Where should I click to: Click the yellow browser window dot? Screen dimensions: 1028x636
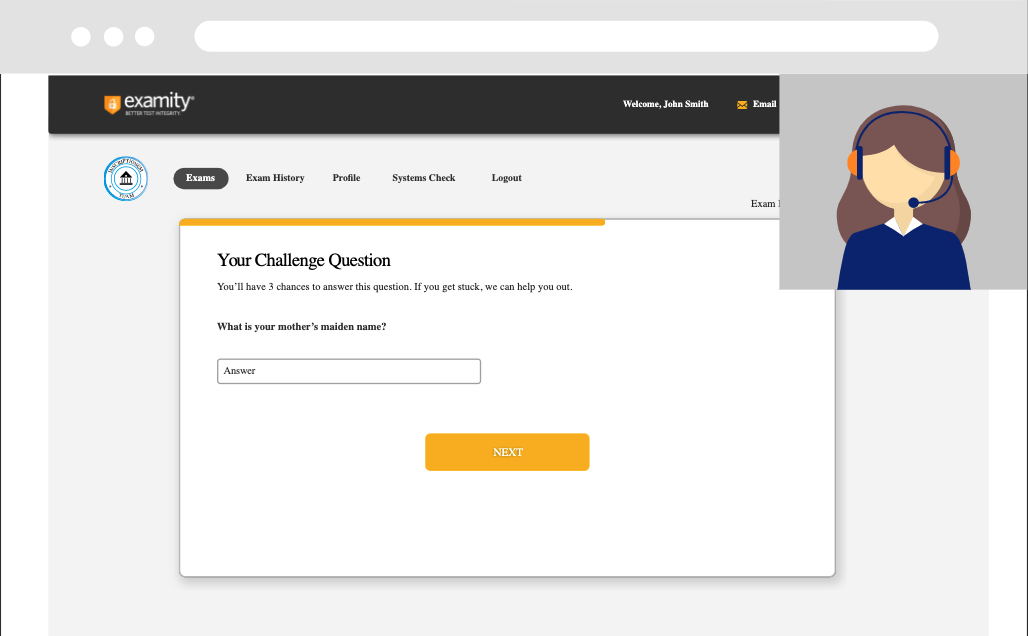coord(113,36)
